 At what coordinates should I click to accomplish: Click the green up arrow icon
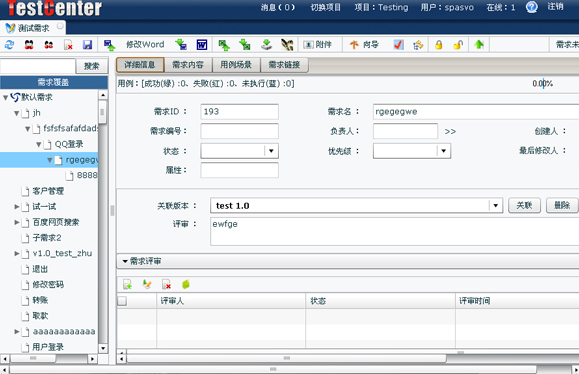[x=479, y=45]
